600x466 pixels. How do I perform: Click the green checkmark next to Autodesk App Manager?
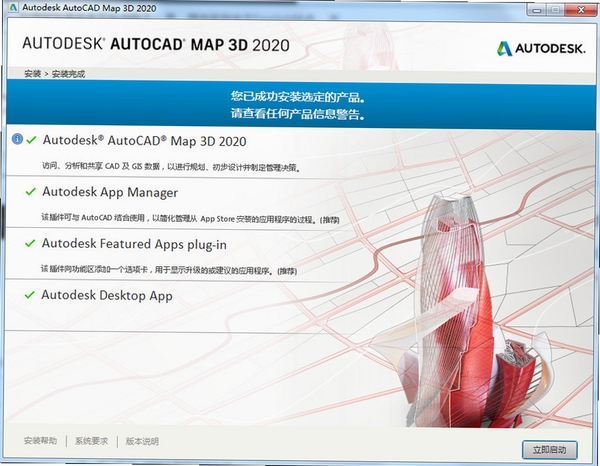(31, 191)
